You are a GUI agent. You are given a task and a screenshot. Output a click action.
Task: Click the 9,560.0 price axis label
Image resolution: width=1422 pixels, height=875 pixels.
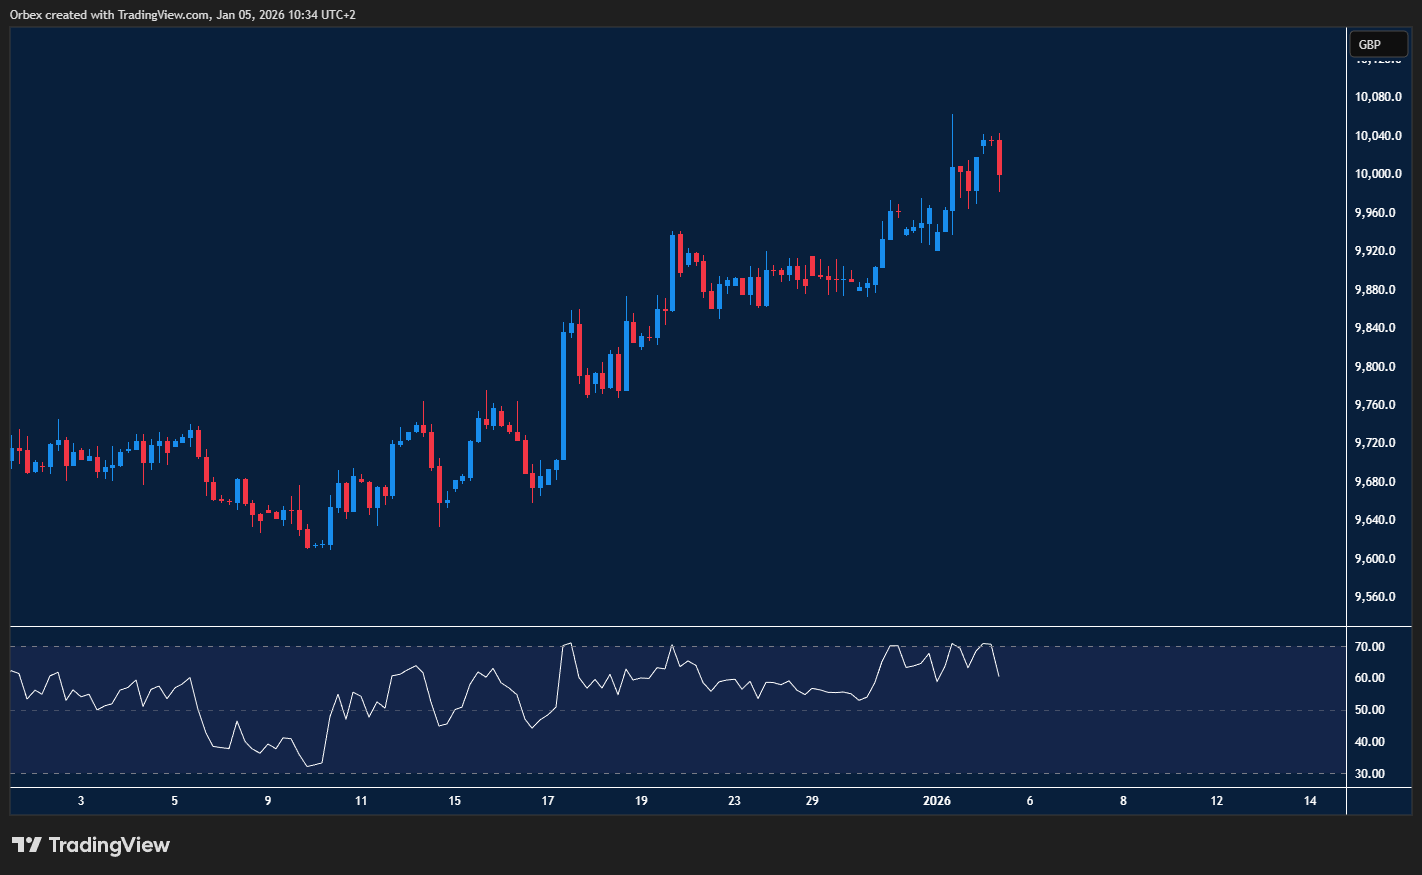1377,597
